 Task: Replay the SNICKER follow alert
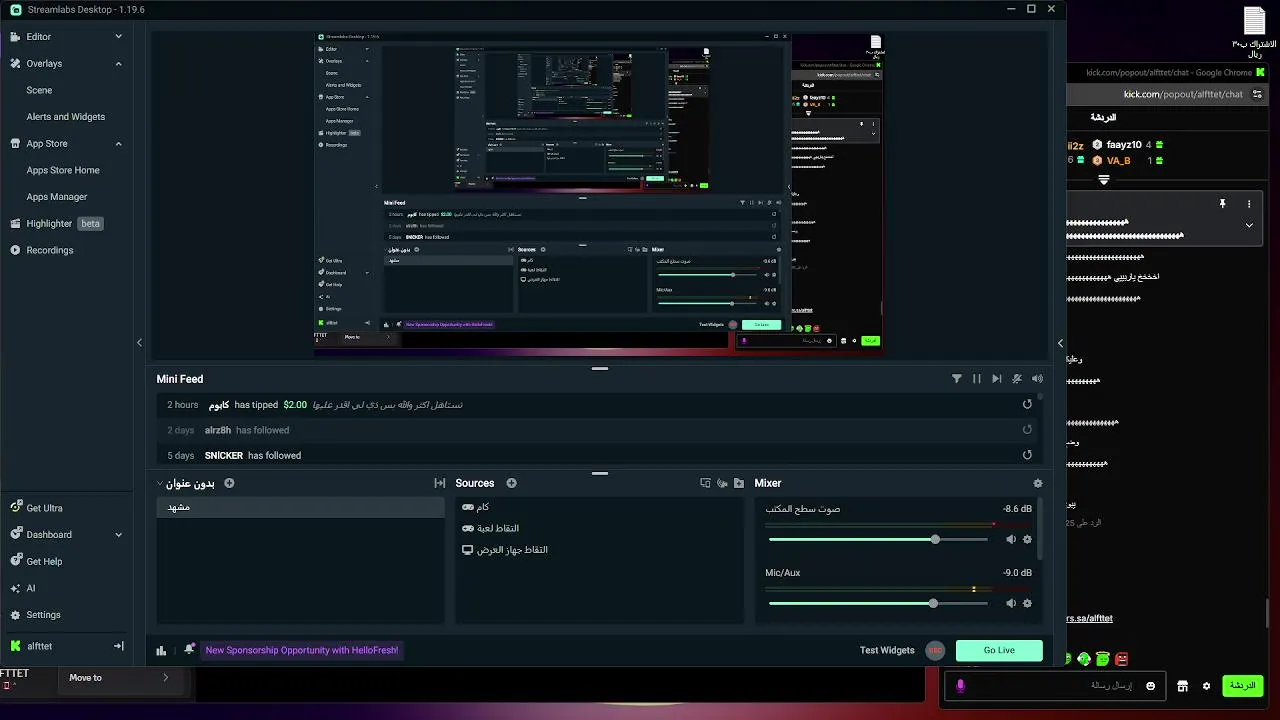pyautogui.click(x=1027, y=455)
